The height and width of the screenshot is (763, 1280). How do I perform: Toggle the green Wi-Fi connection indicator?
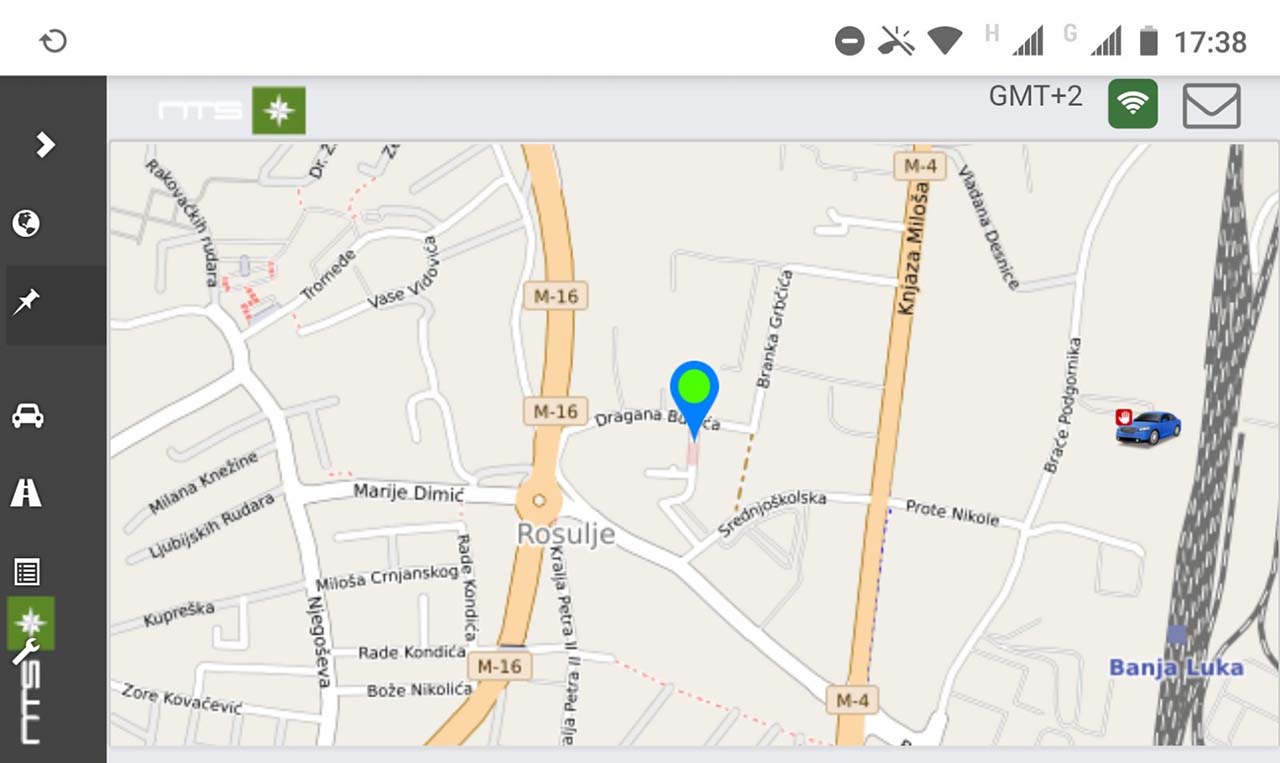(x=1132, y=104)
